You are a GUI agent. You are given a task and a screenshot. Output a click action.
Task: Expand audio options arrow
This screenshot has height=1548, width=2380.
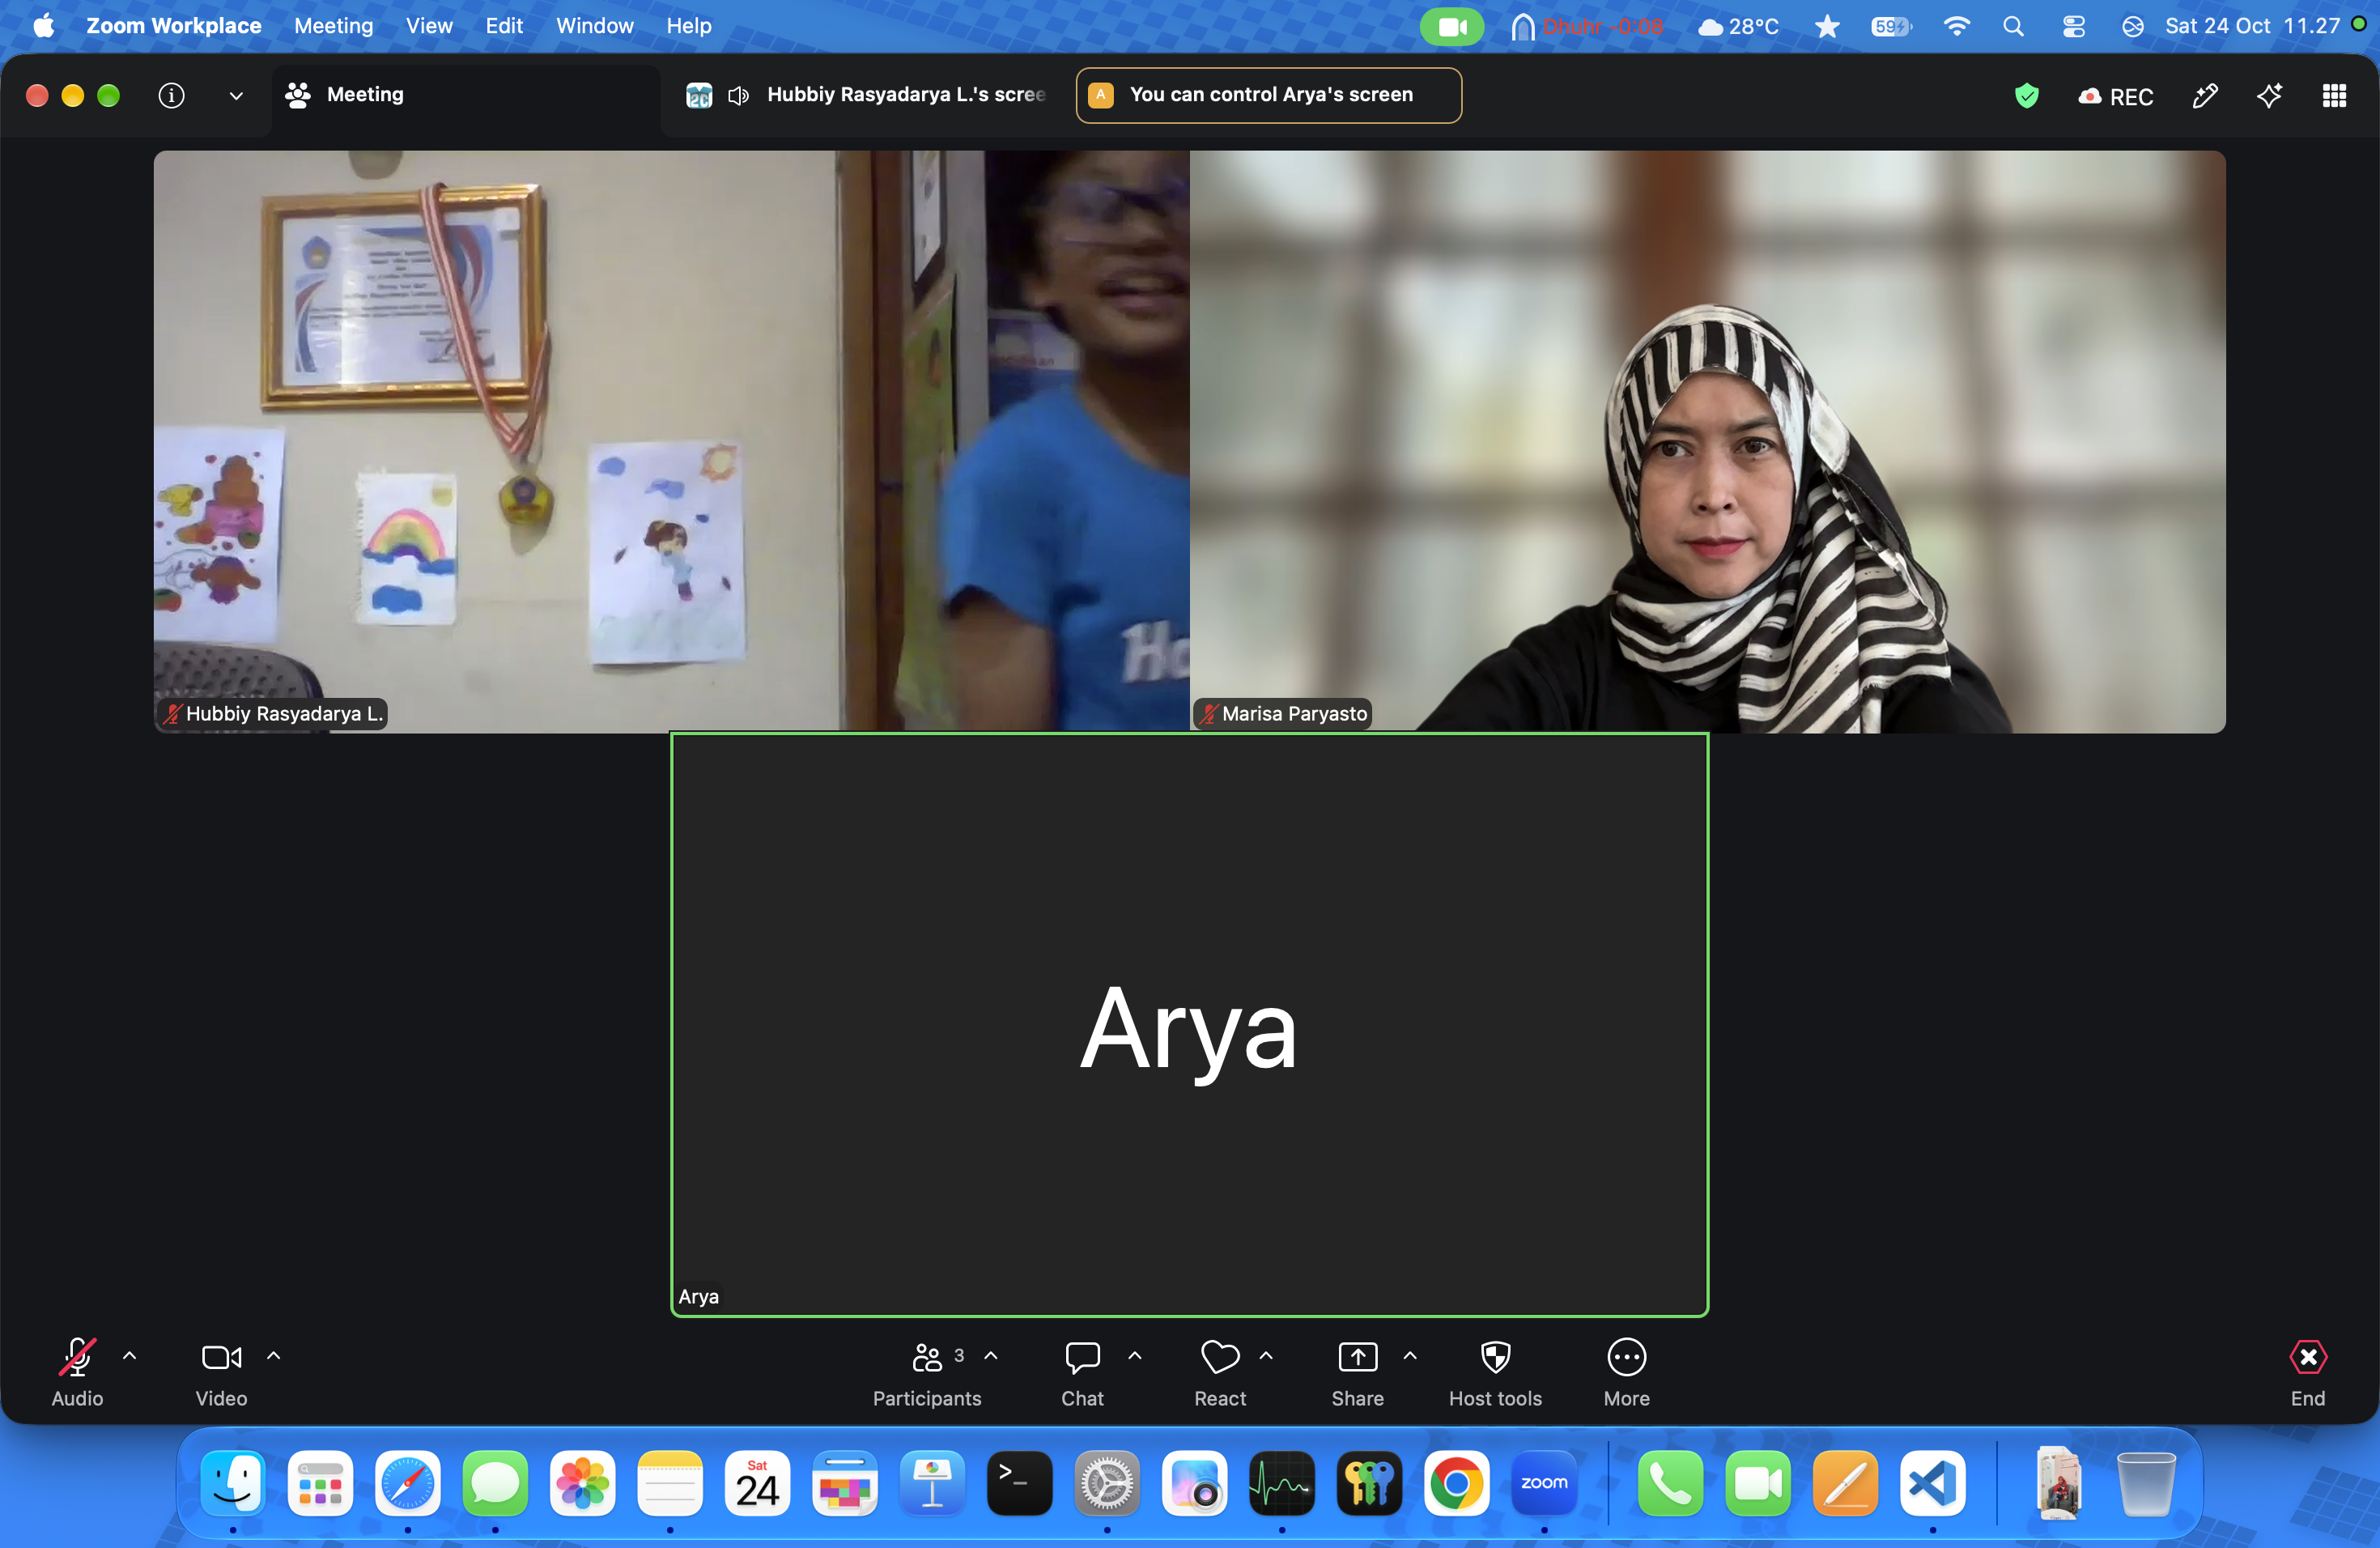tap(129, 1357)
